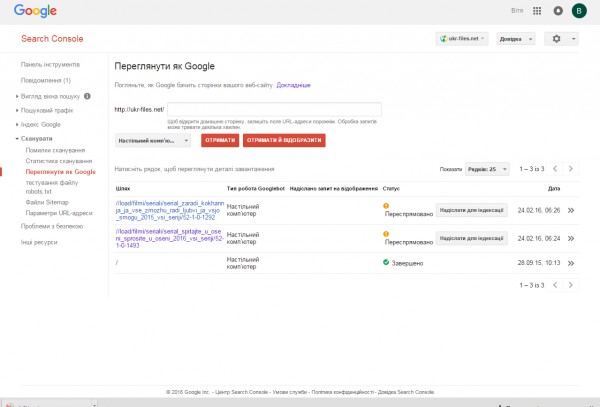
Task: Click the red ОТРИМАТИ button
Action: [220, 140]
